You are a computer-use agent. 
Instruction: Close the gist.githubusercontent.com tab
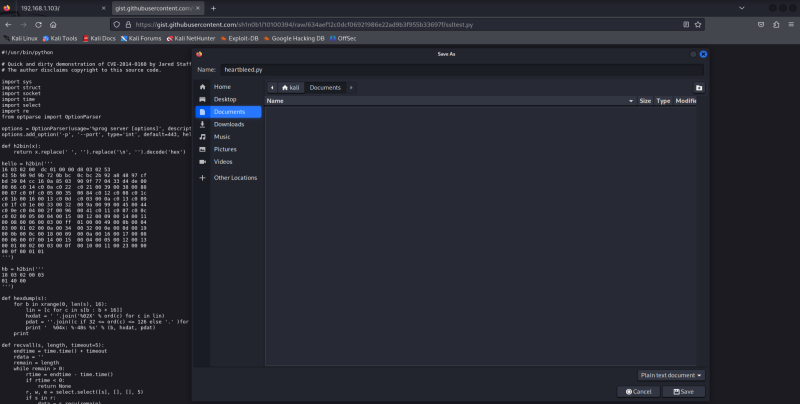[x=198, y=8]
